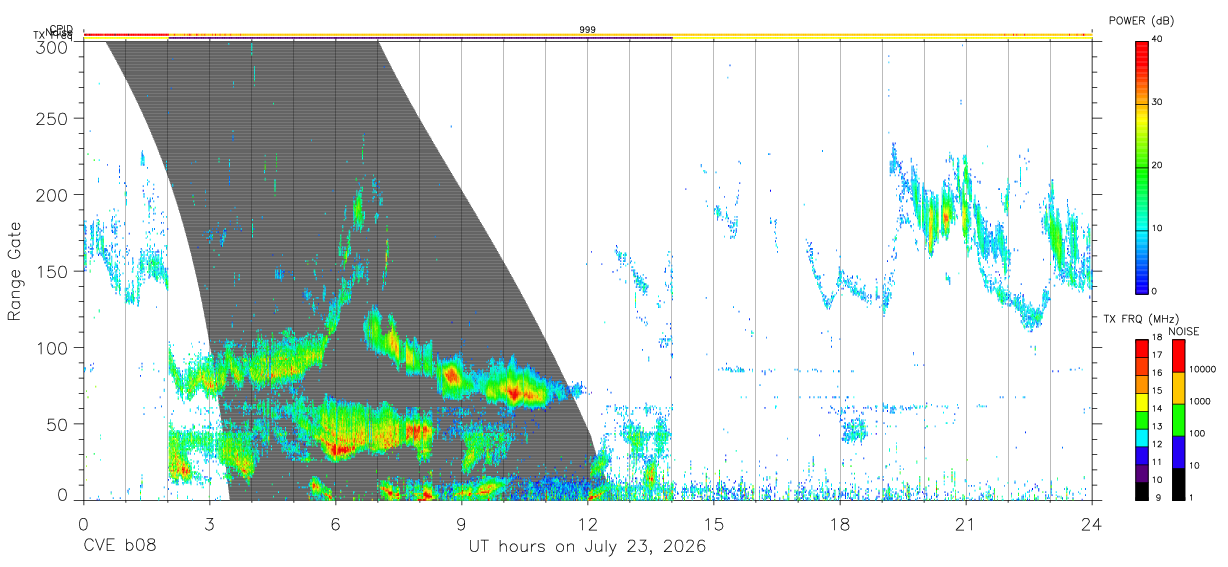Click the 250 tick on Range Gate axis
Screen dimensions: 1228x567
(x=53, y=118)
